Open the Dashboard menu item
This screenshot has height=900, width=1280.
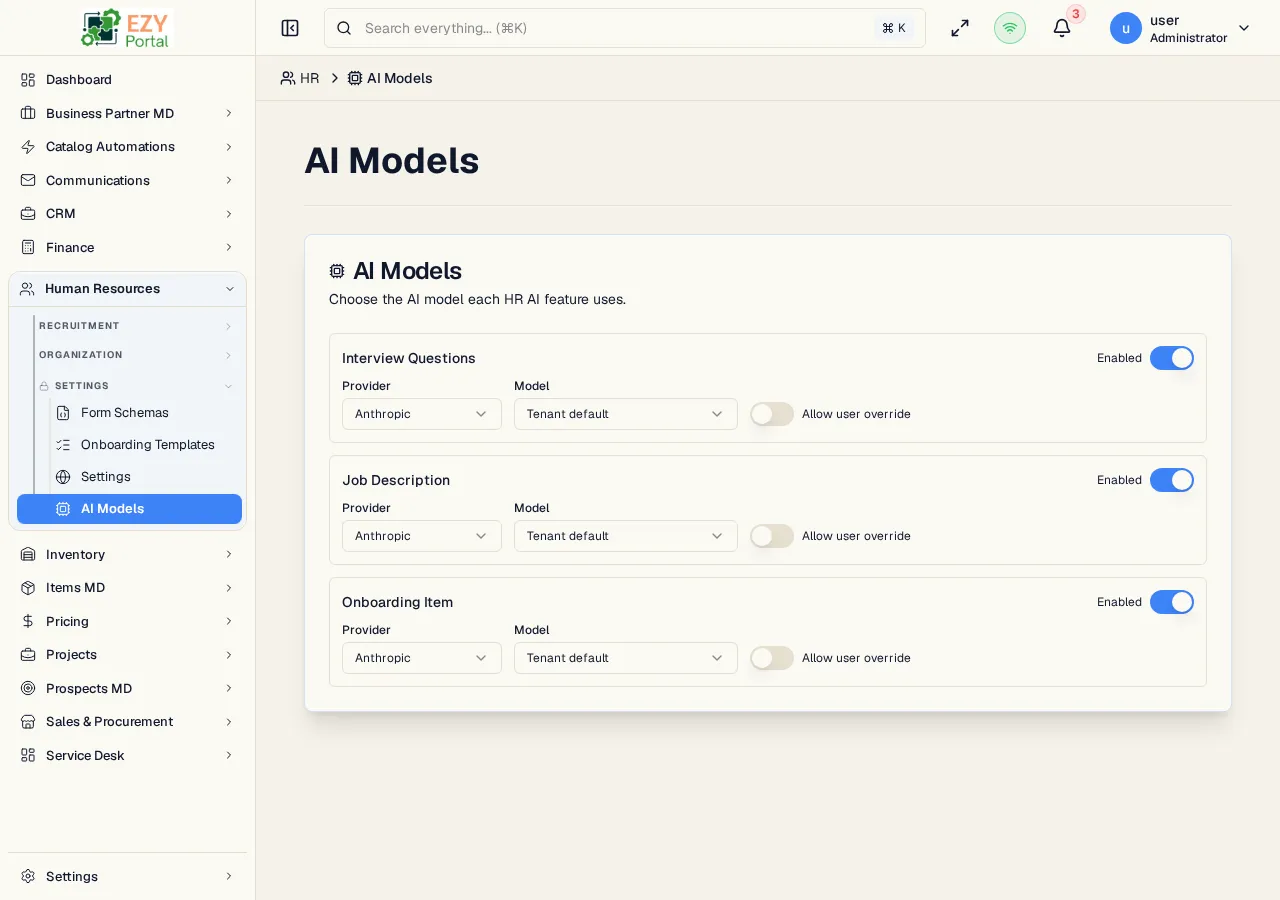click(x=128, y=79)
